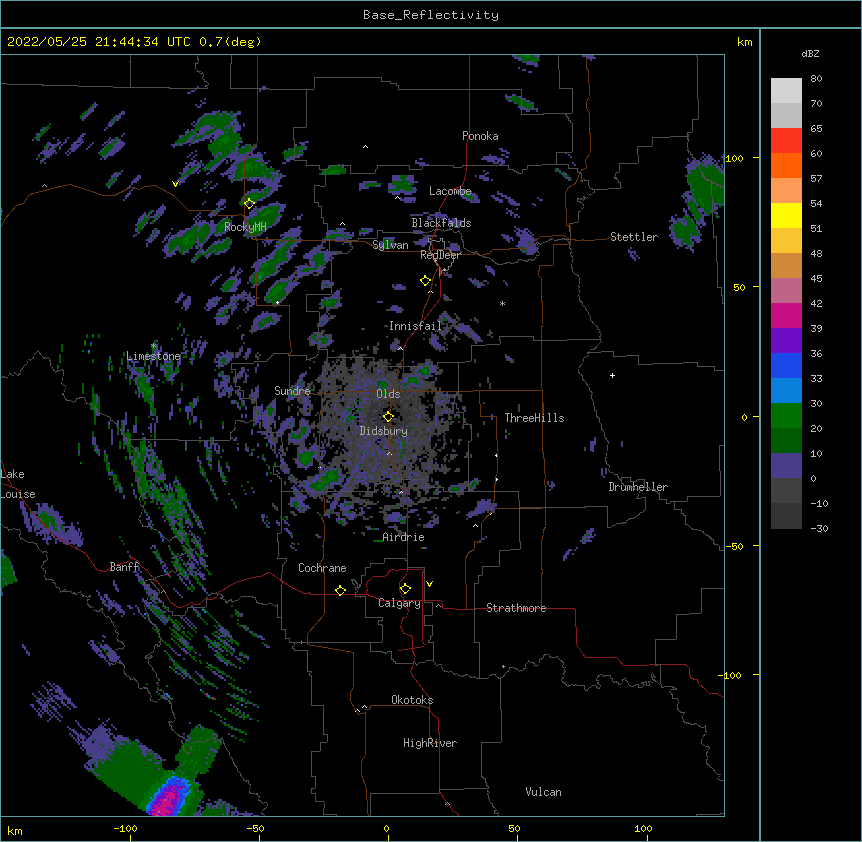Pick the magenta 42-39 dBZ legend swatch
Screen dimensions: 862x842
[x=786, y=316]
